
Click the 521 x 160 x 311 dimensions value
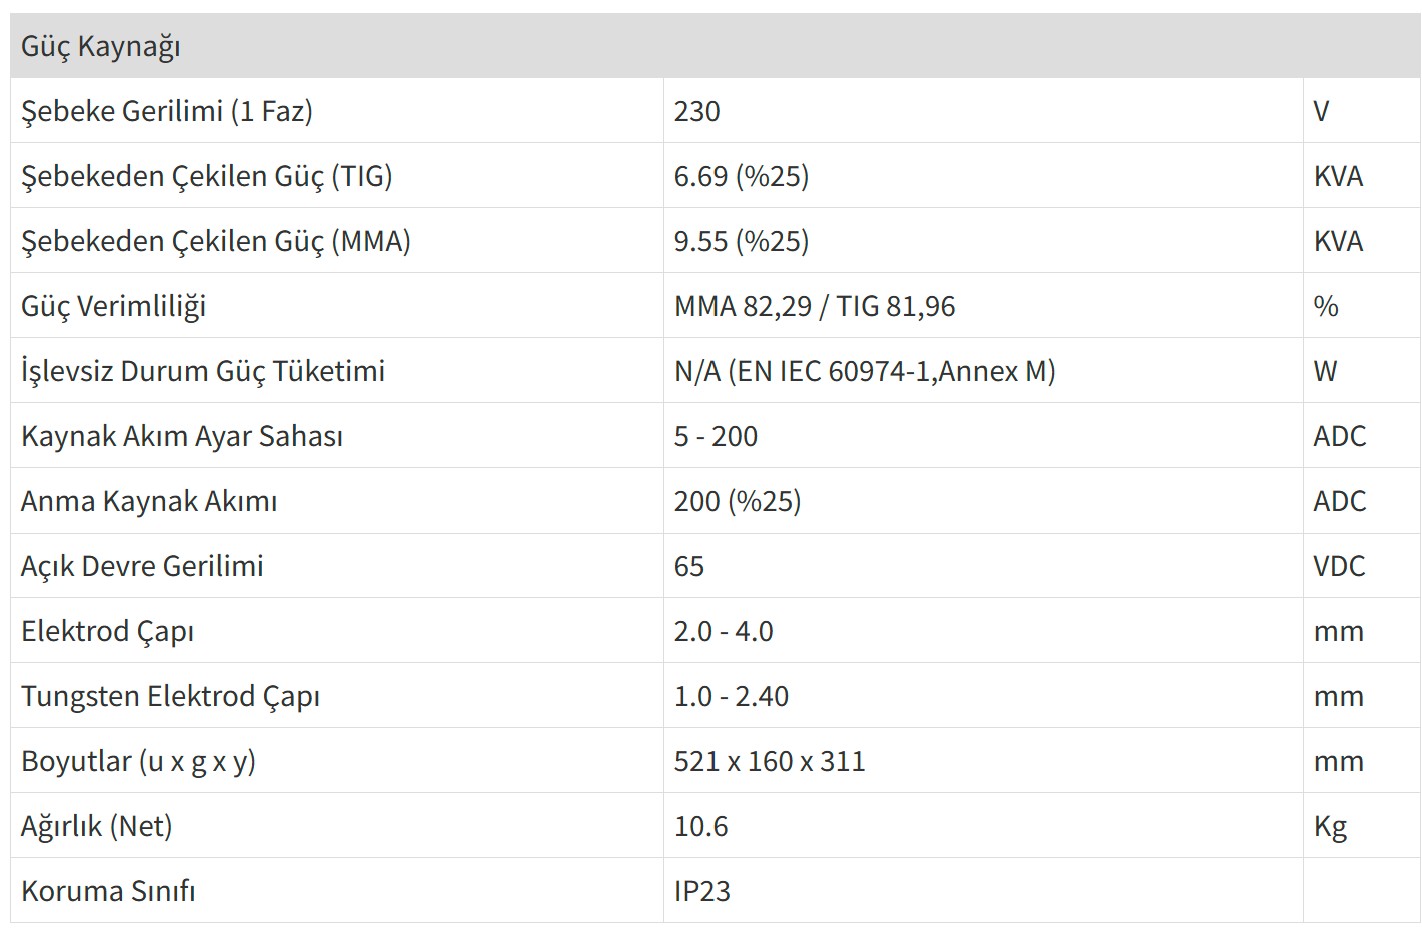click(x=769, y=761)
